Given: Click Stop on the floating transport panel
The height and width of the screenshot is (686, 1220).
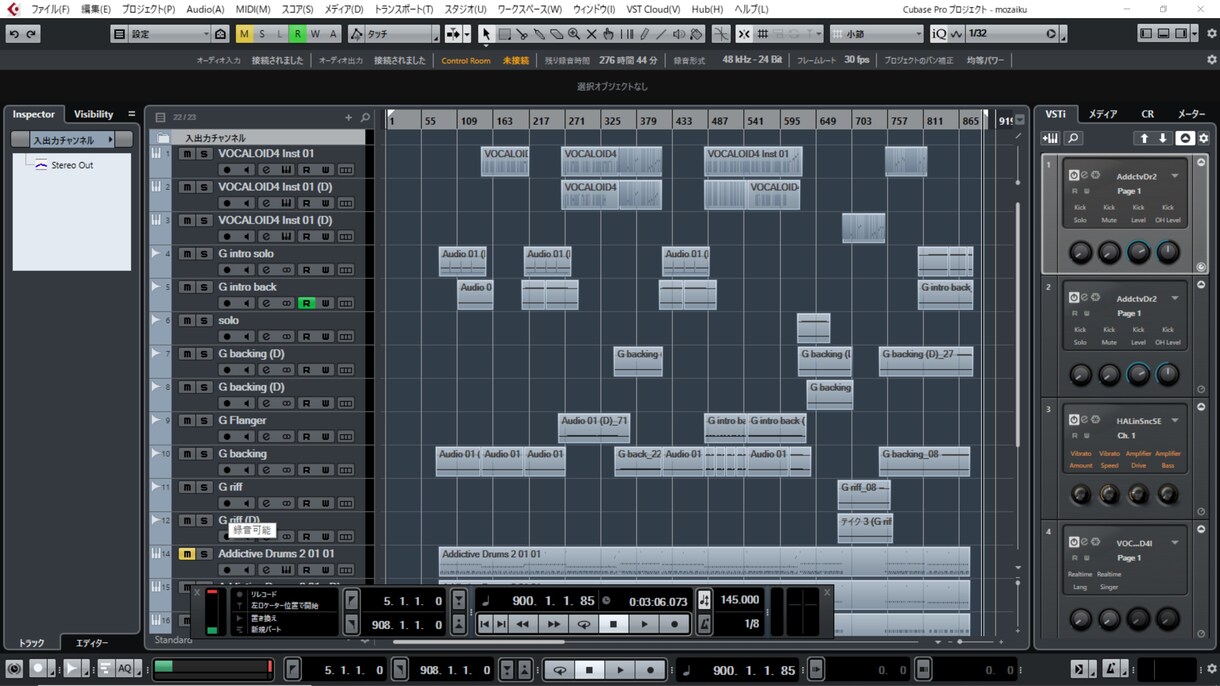Looking at the screenshot, I should point(613,624).
